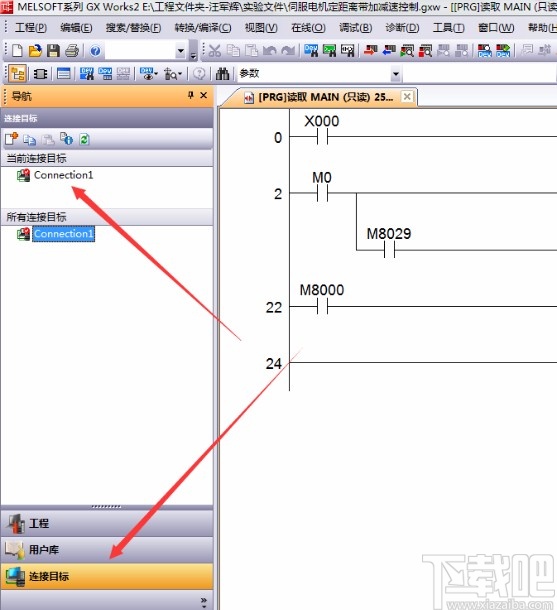Select highlighted Connection1 under 所有连接目标
The width and height of the screenshot is (557, 610).
[x=63, y=234]
